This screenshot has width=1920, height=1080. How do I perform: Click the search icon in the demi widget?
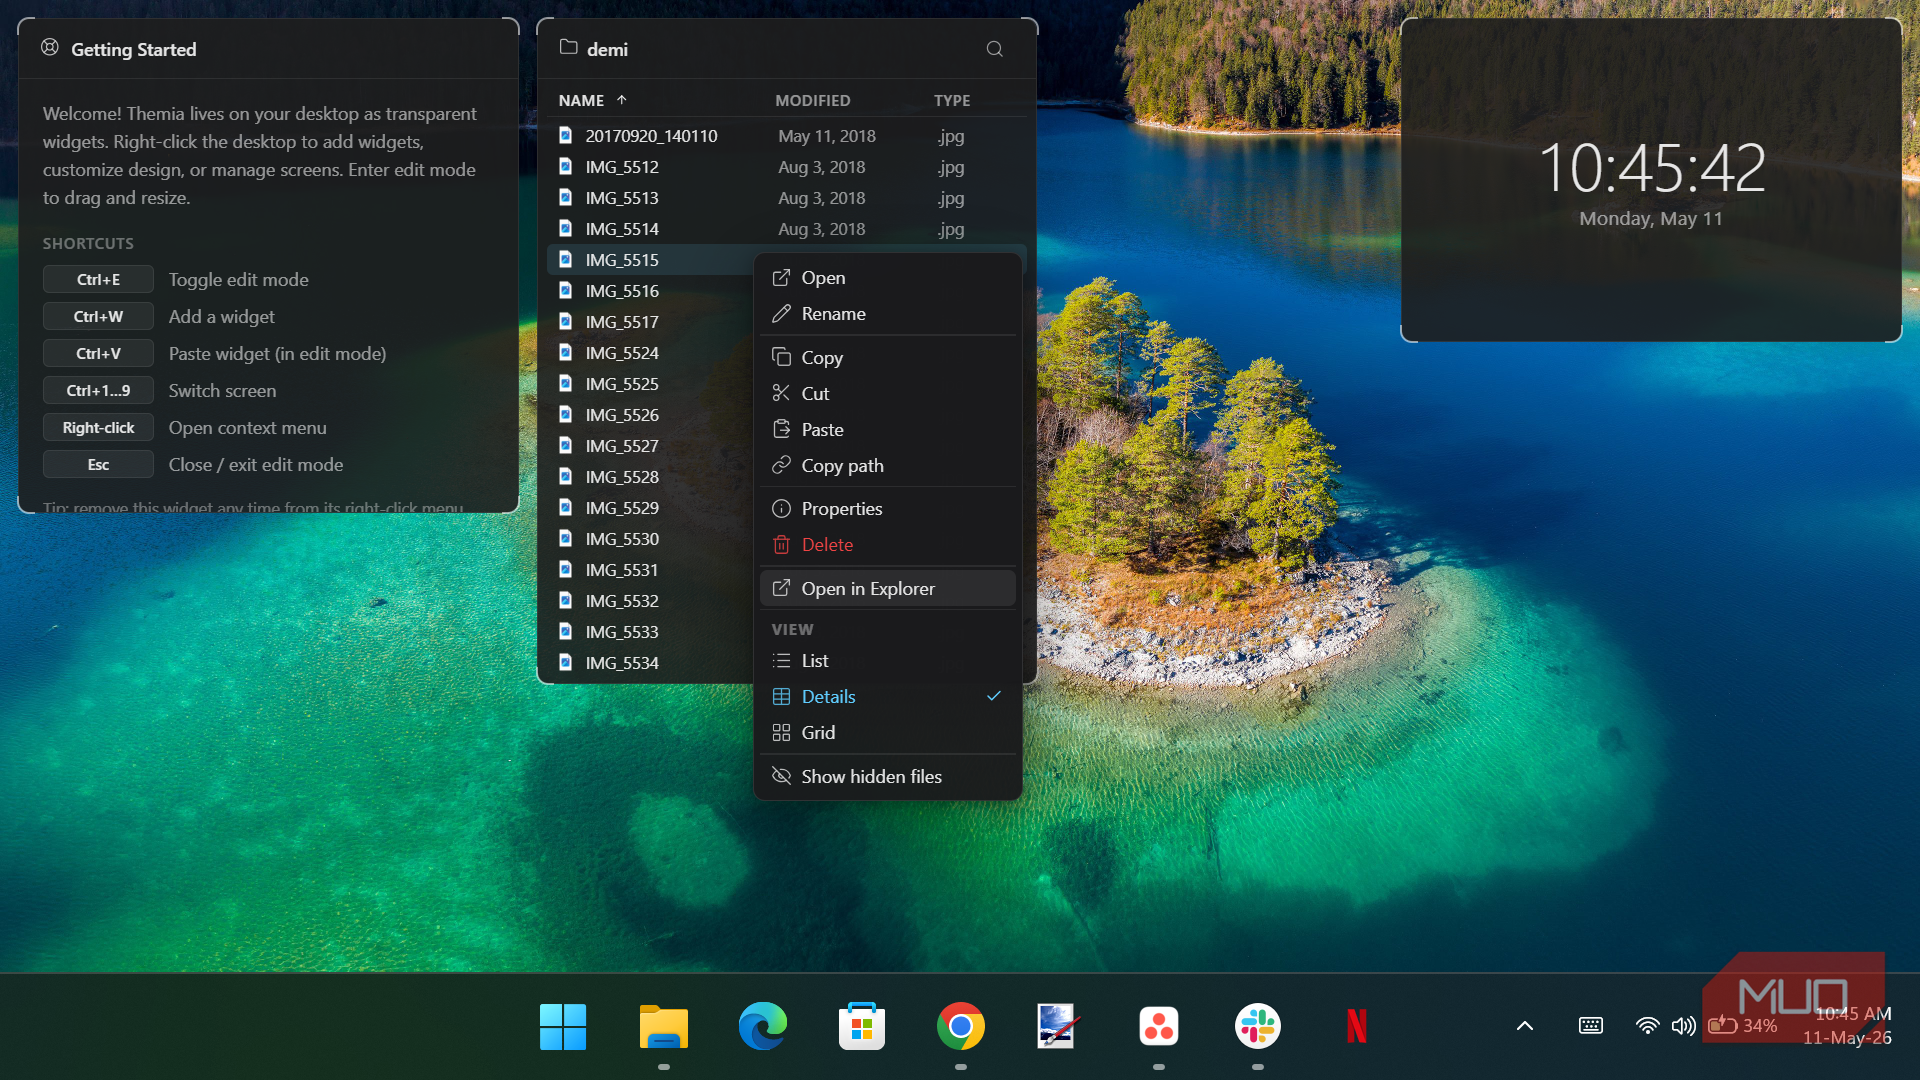coord(994,49)
